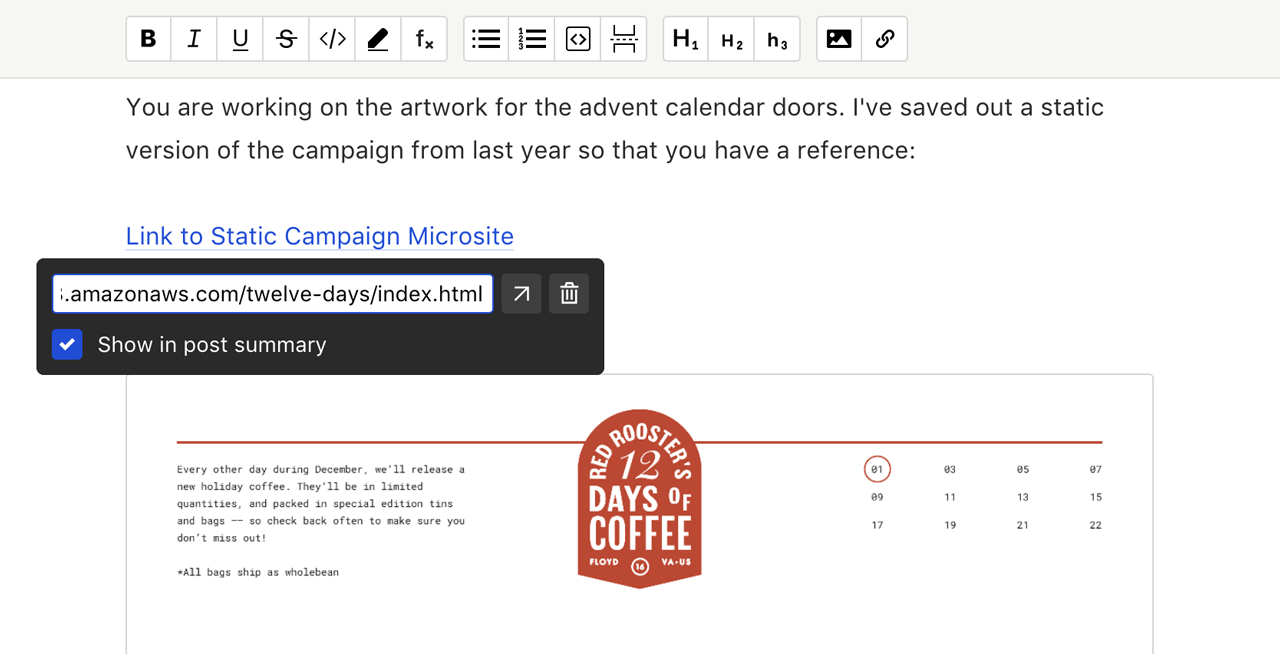Insert a formula with the fx button
The image size is (1280, 654).
[424, 39]
